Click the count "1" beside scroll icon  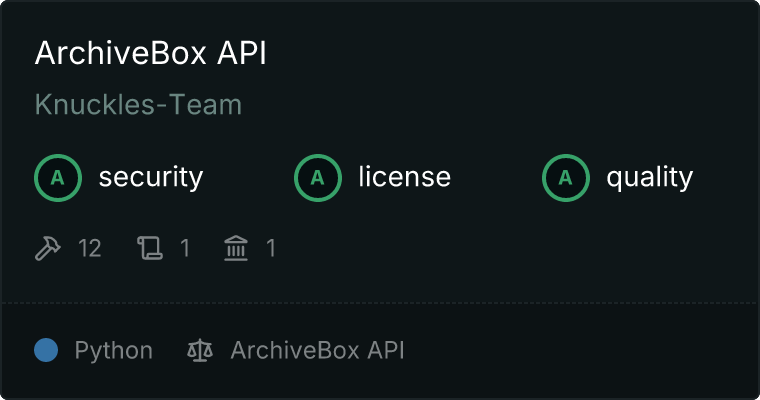[185, 248]
